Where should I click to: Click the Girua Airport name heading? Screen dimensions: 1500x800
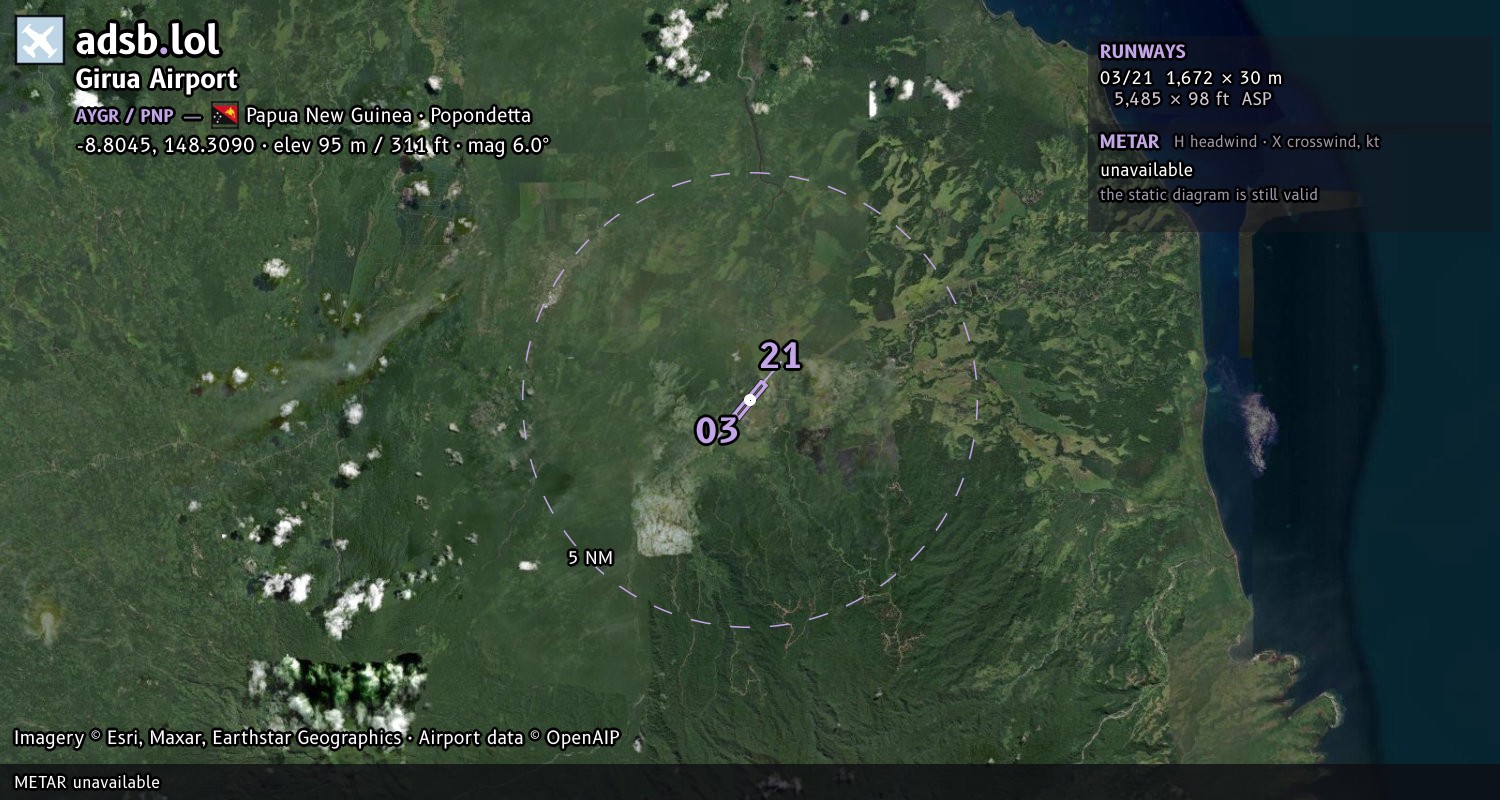[157, 80]
